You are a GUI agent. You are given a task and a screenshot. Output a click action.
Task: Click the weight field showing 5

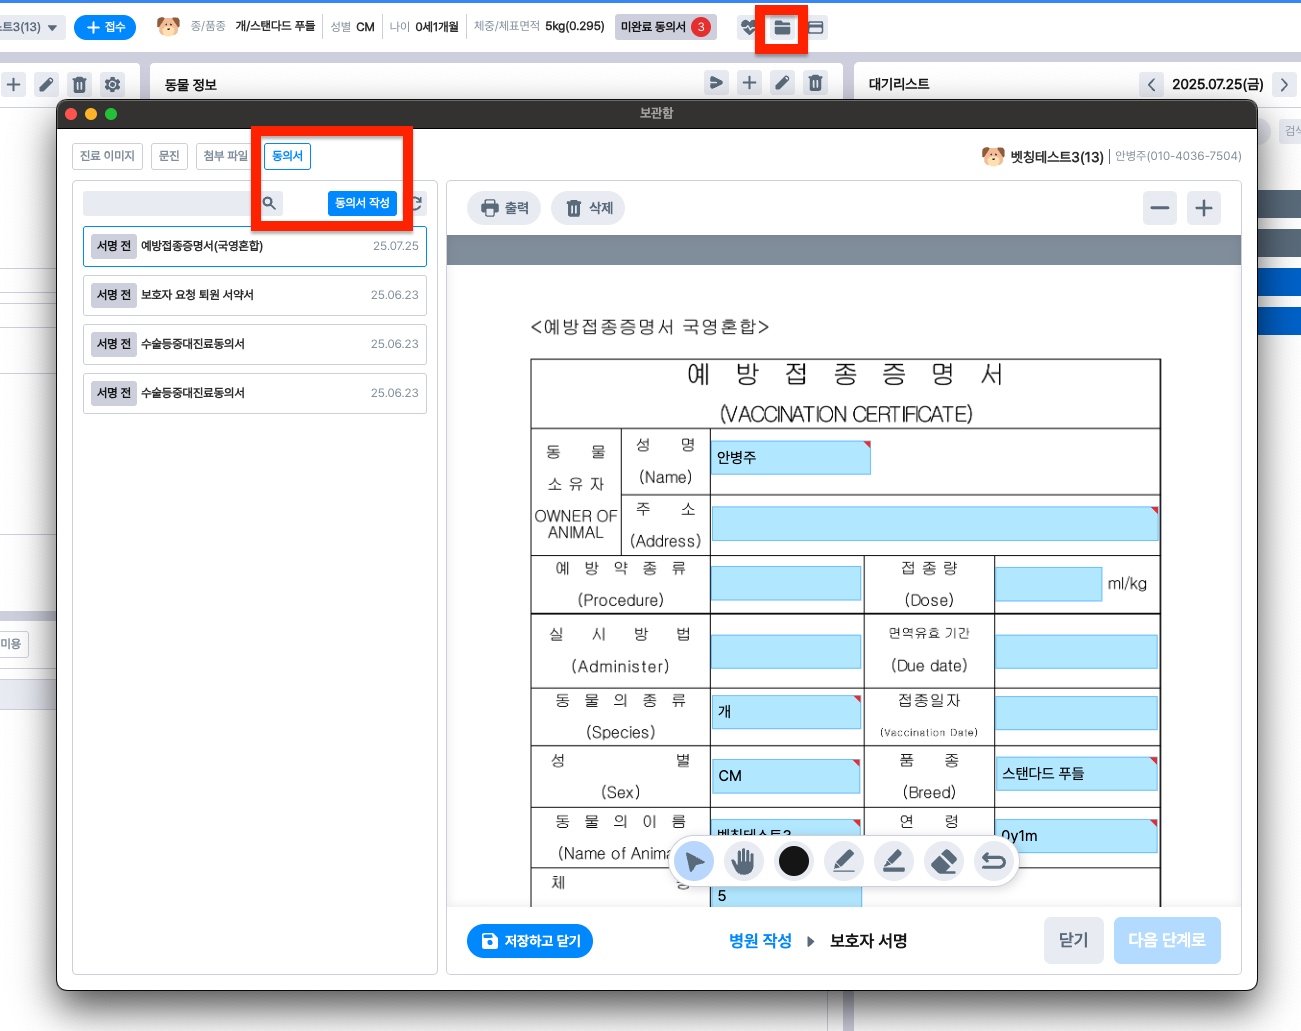click(786, 896)
